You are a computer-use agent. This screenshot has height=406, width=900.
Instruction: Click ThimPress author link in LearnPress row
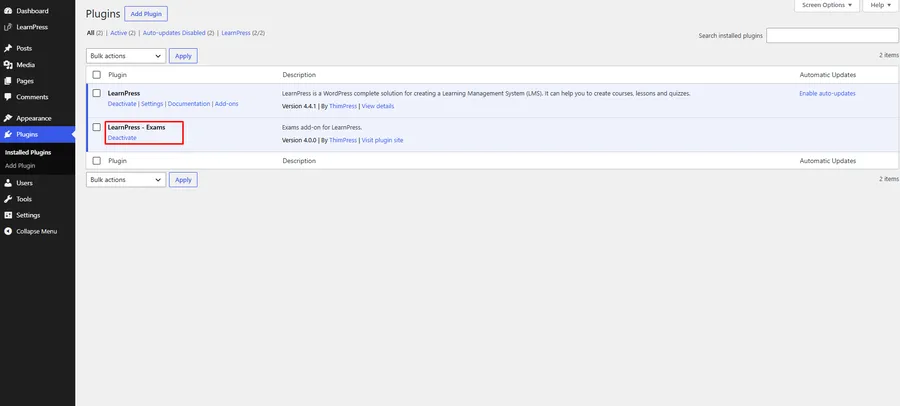pyautogui.click(x=343, y=106)
